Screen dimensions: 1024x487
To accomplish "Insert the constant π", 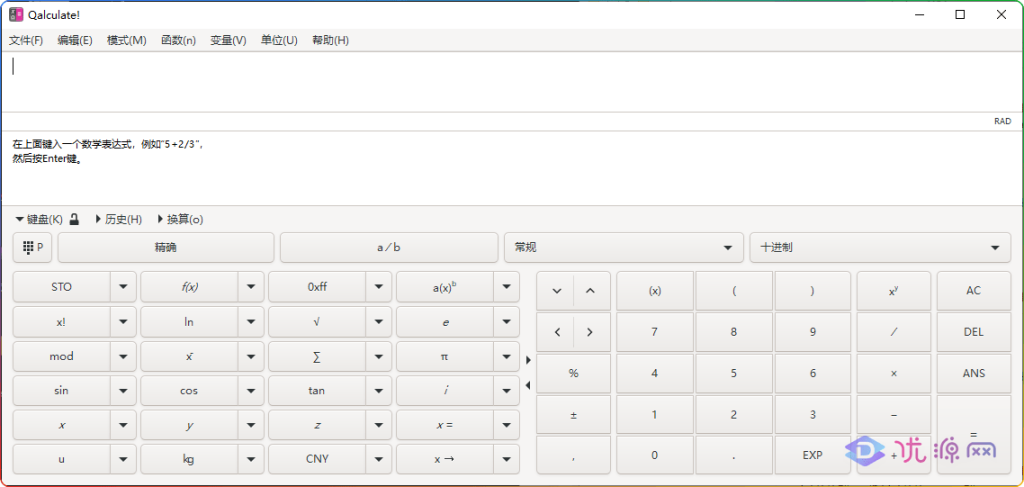I will 444,356.
